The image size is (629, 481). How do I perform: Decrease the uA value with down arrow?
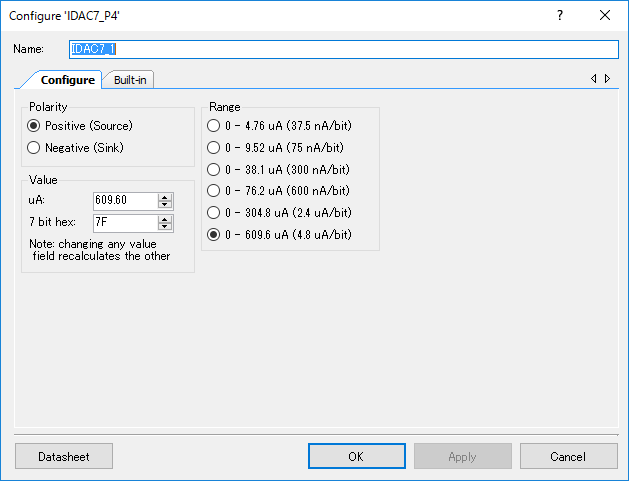tap(165, 205)
